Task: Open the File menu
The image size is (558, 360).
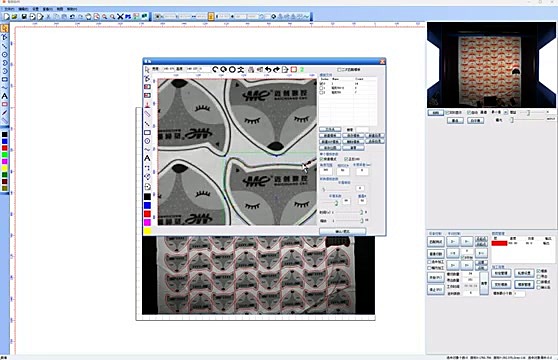Action: [x=9, y=9]
